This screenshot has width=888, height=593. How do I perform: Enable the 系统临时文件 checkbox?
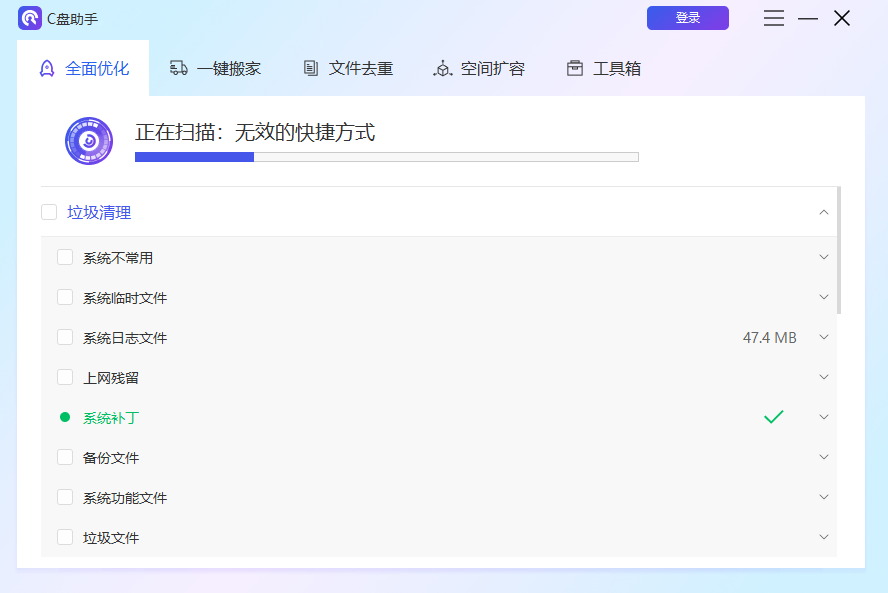[x=64, y=297]
